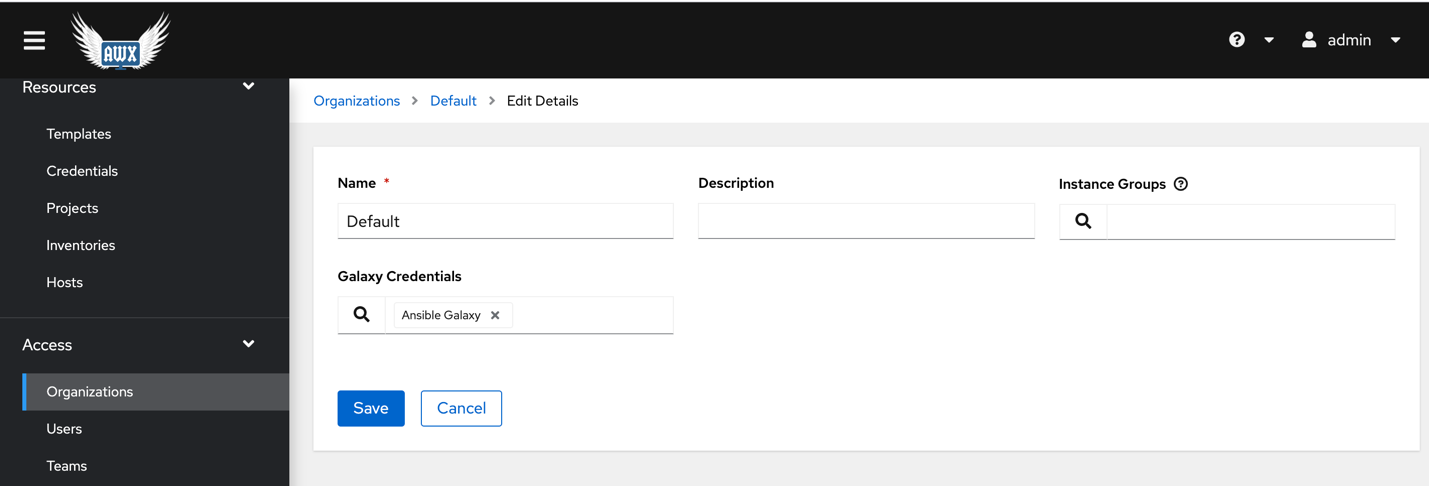
Task: Open Instance Groups search lookup
Action: [1083, 222]
